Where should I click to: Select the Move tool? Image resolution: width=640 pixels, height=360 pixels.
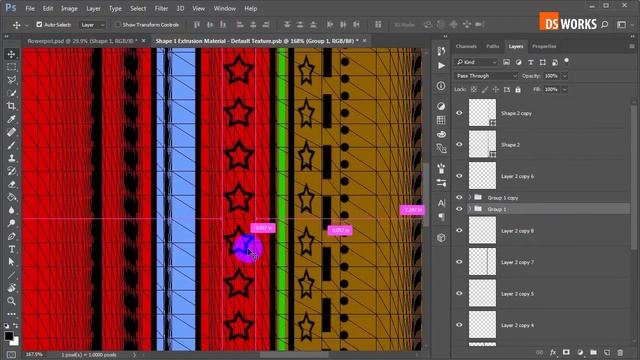11,54
